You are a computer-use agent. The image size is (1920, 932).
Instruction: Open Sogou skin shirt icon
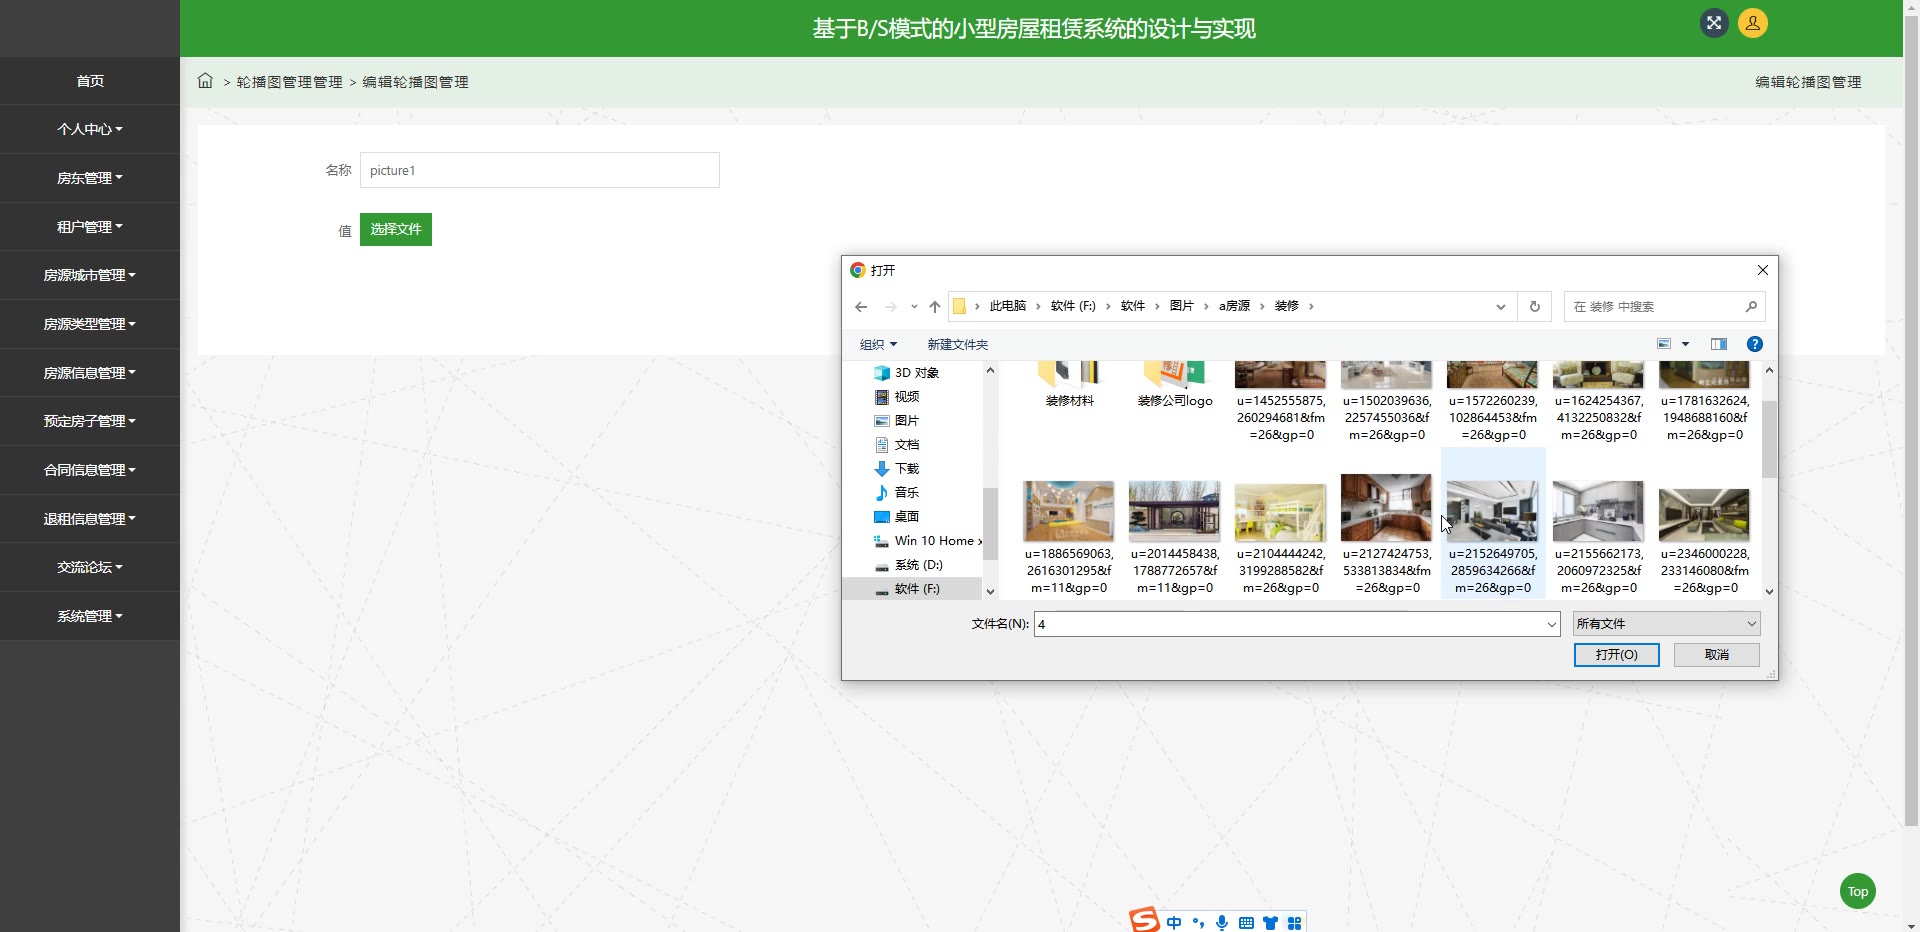pos(1270,923)
